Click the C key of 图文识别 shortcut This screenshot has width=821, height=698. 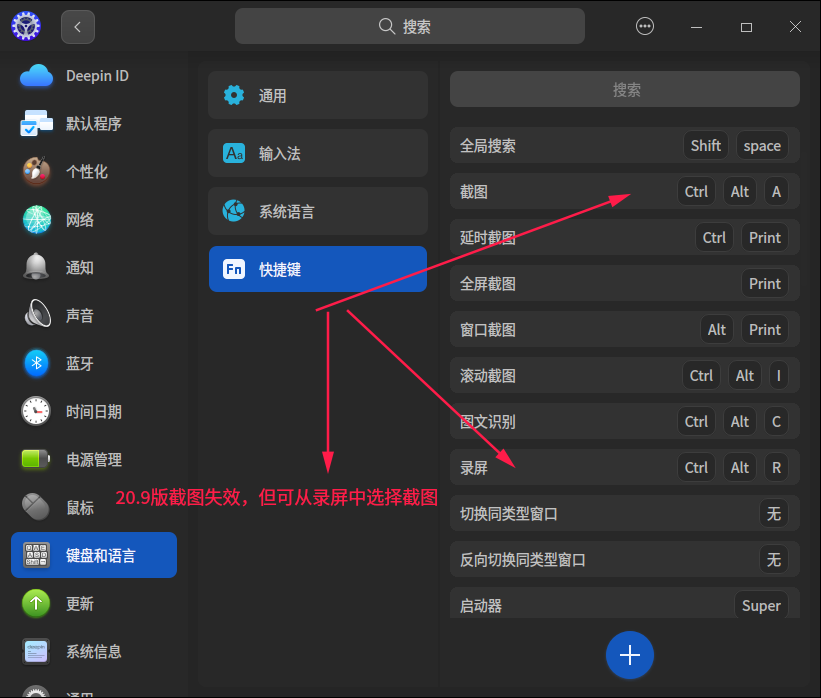[x=776, y=422]
